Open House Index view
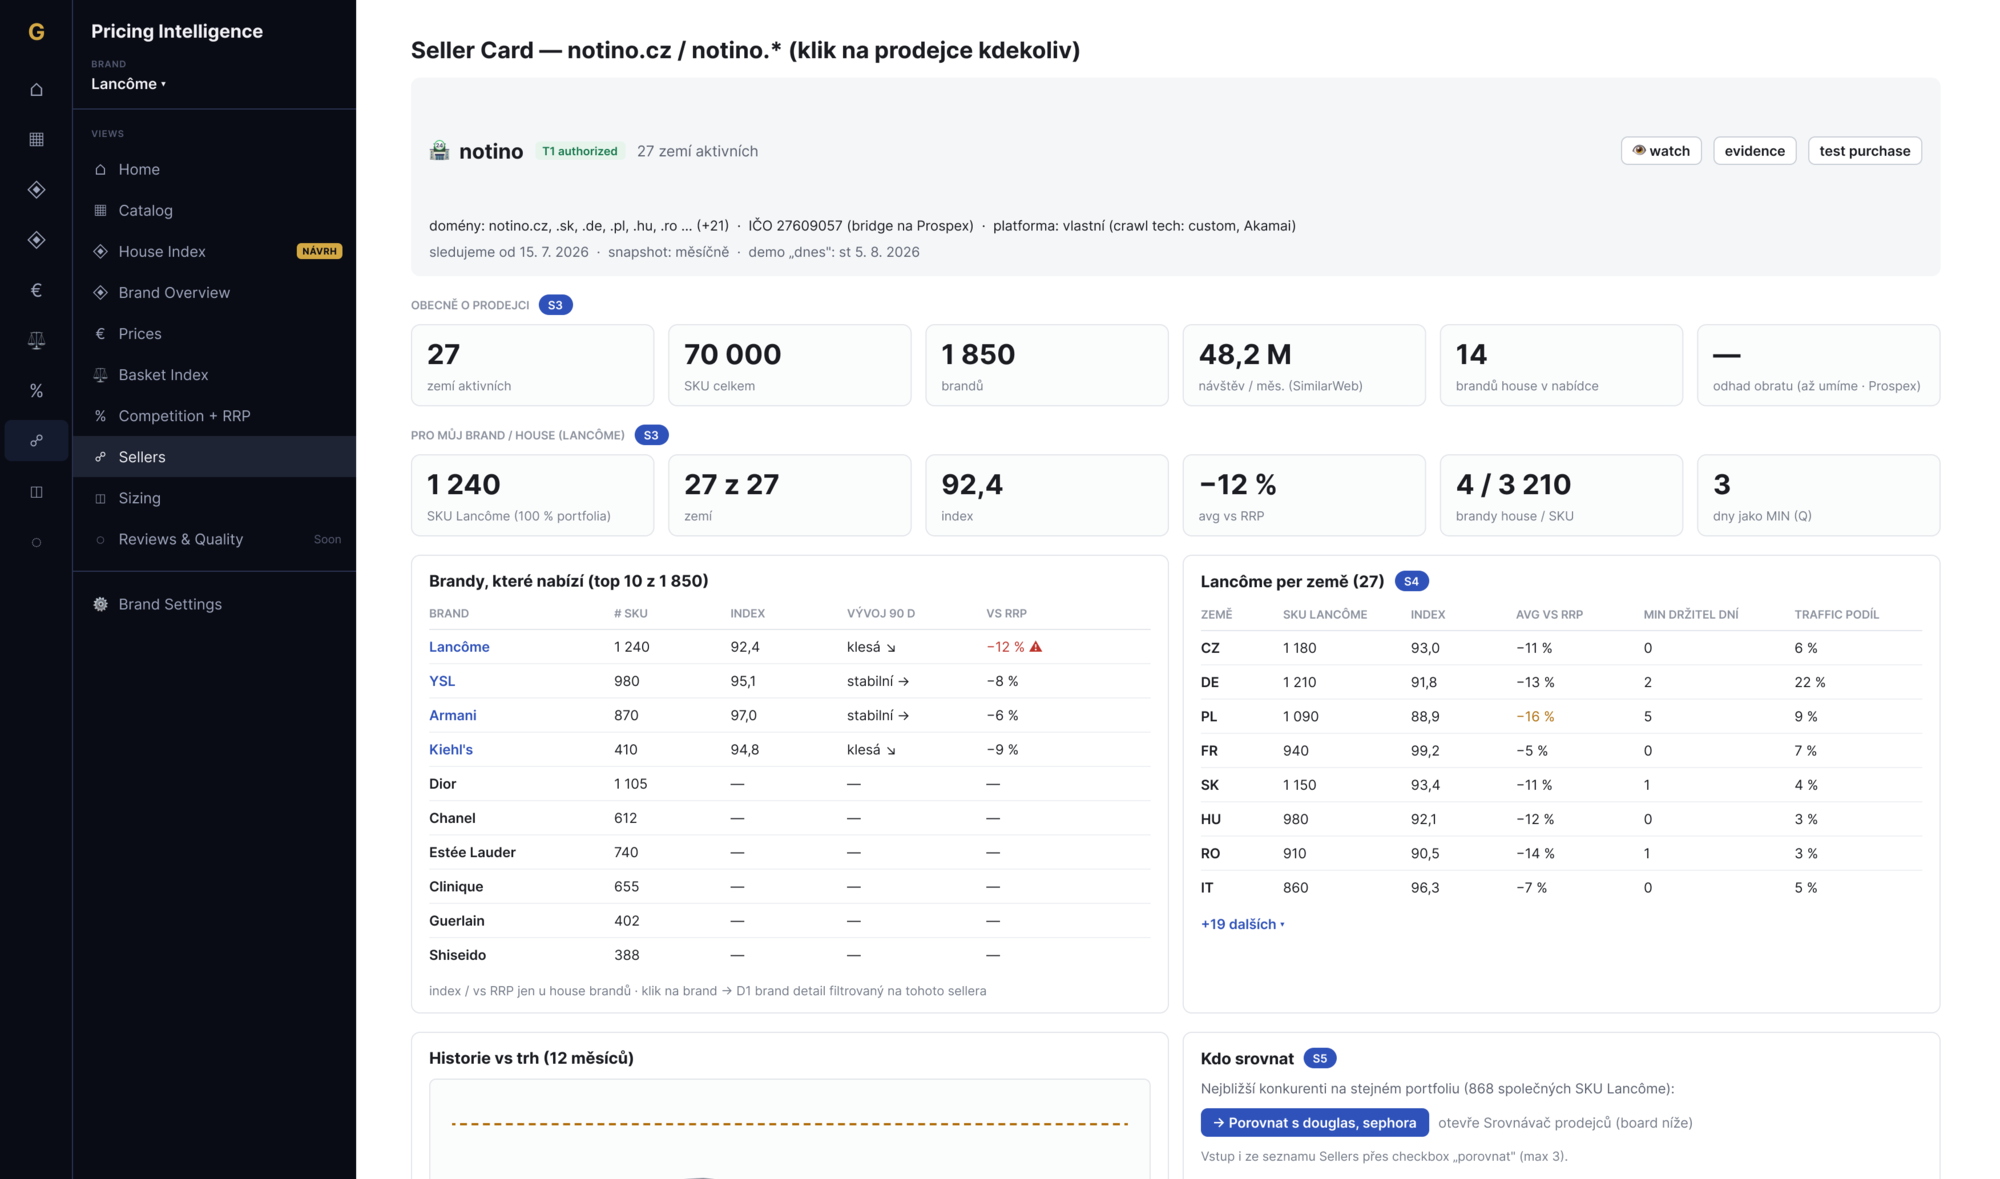This screenshot has height=1179, width=2000. pos(214,252)
